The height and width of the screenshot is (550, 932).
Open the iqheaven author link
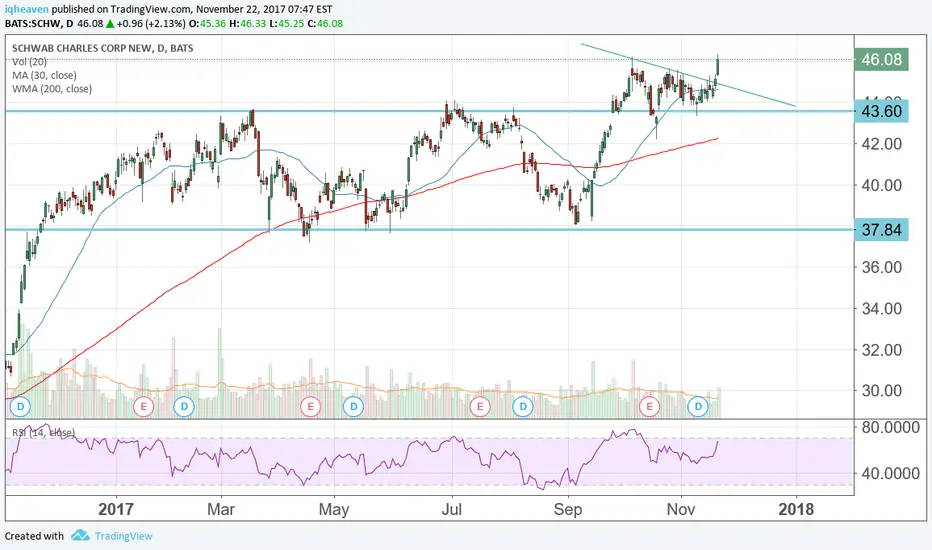pyautogui.click(x=27, y=10)
